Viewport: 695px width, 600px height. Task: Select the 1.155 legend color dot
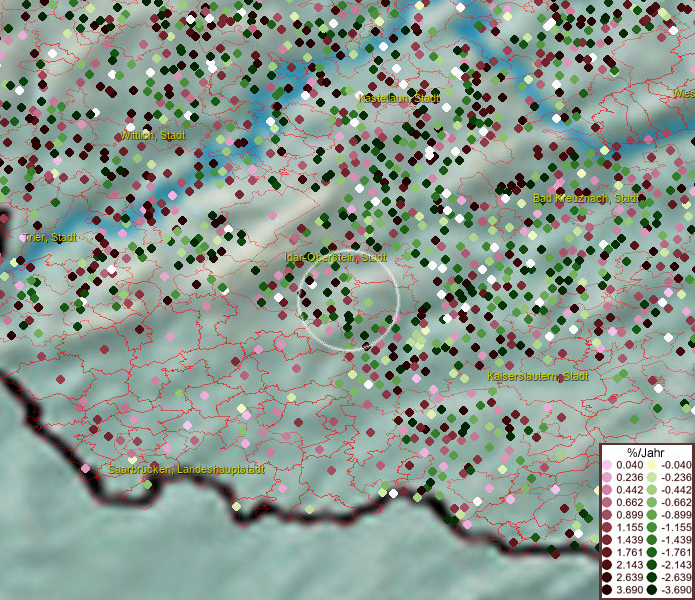[607, 527]
